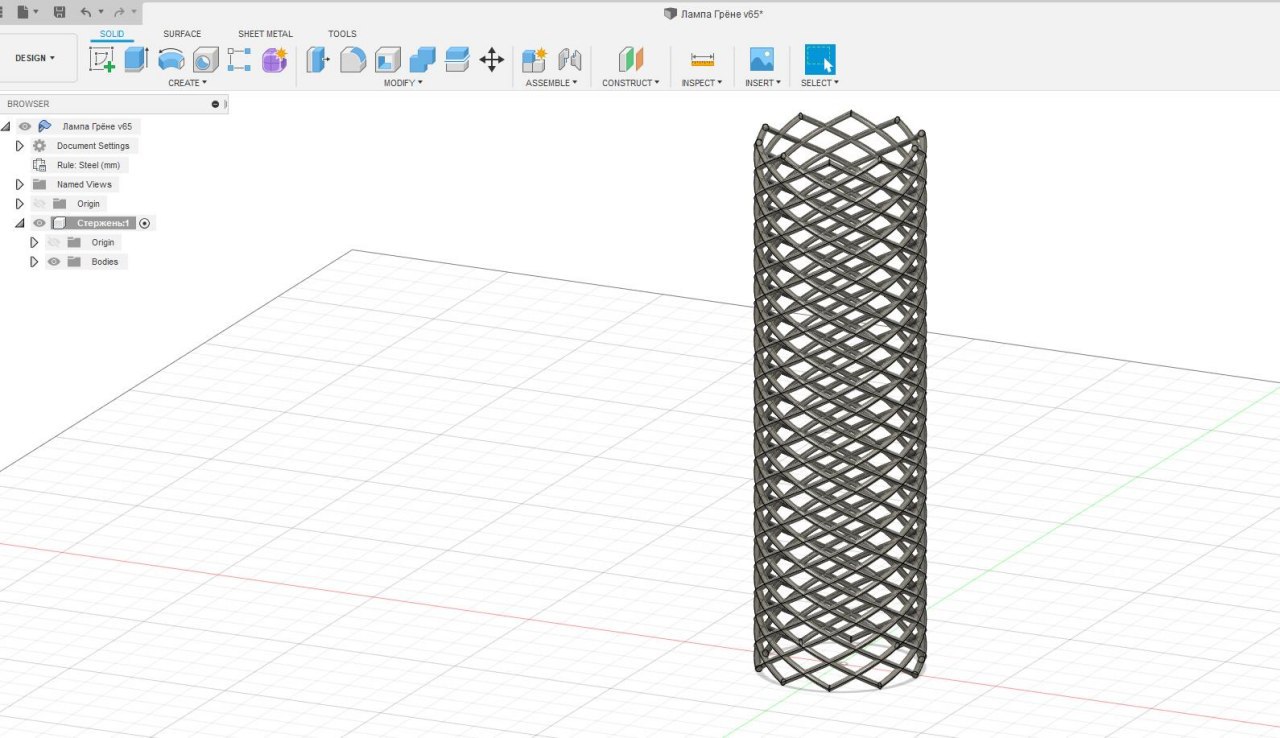Select the Press Pull tool

point(318,60)
